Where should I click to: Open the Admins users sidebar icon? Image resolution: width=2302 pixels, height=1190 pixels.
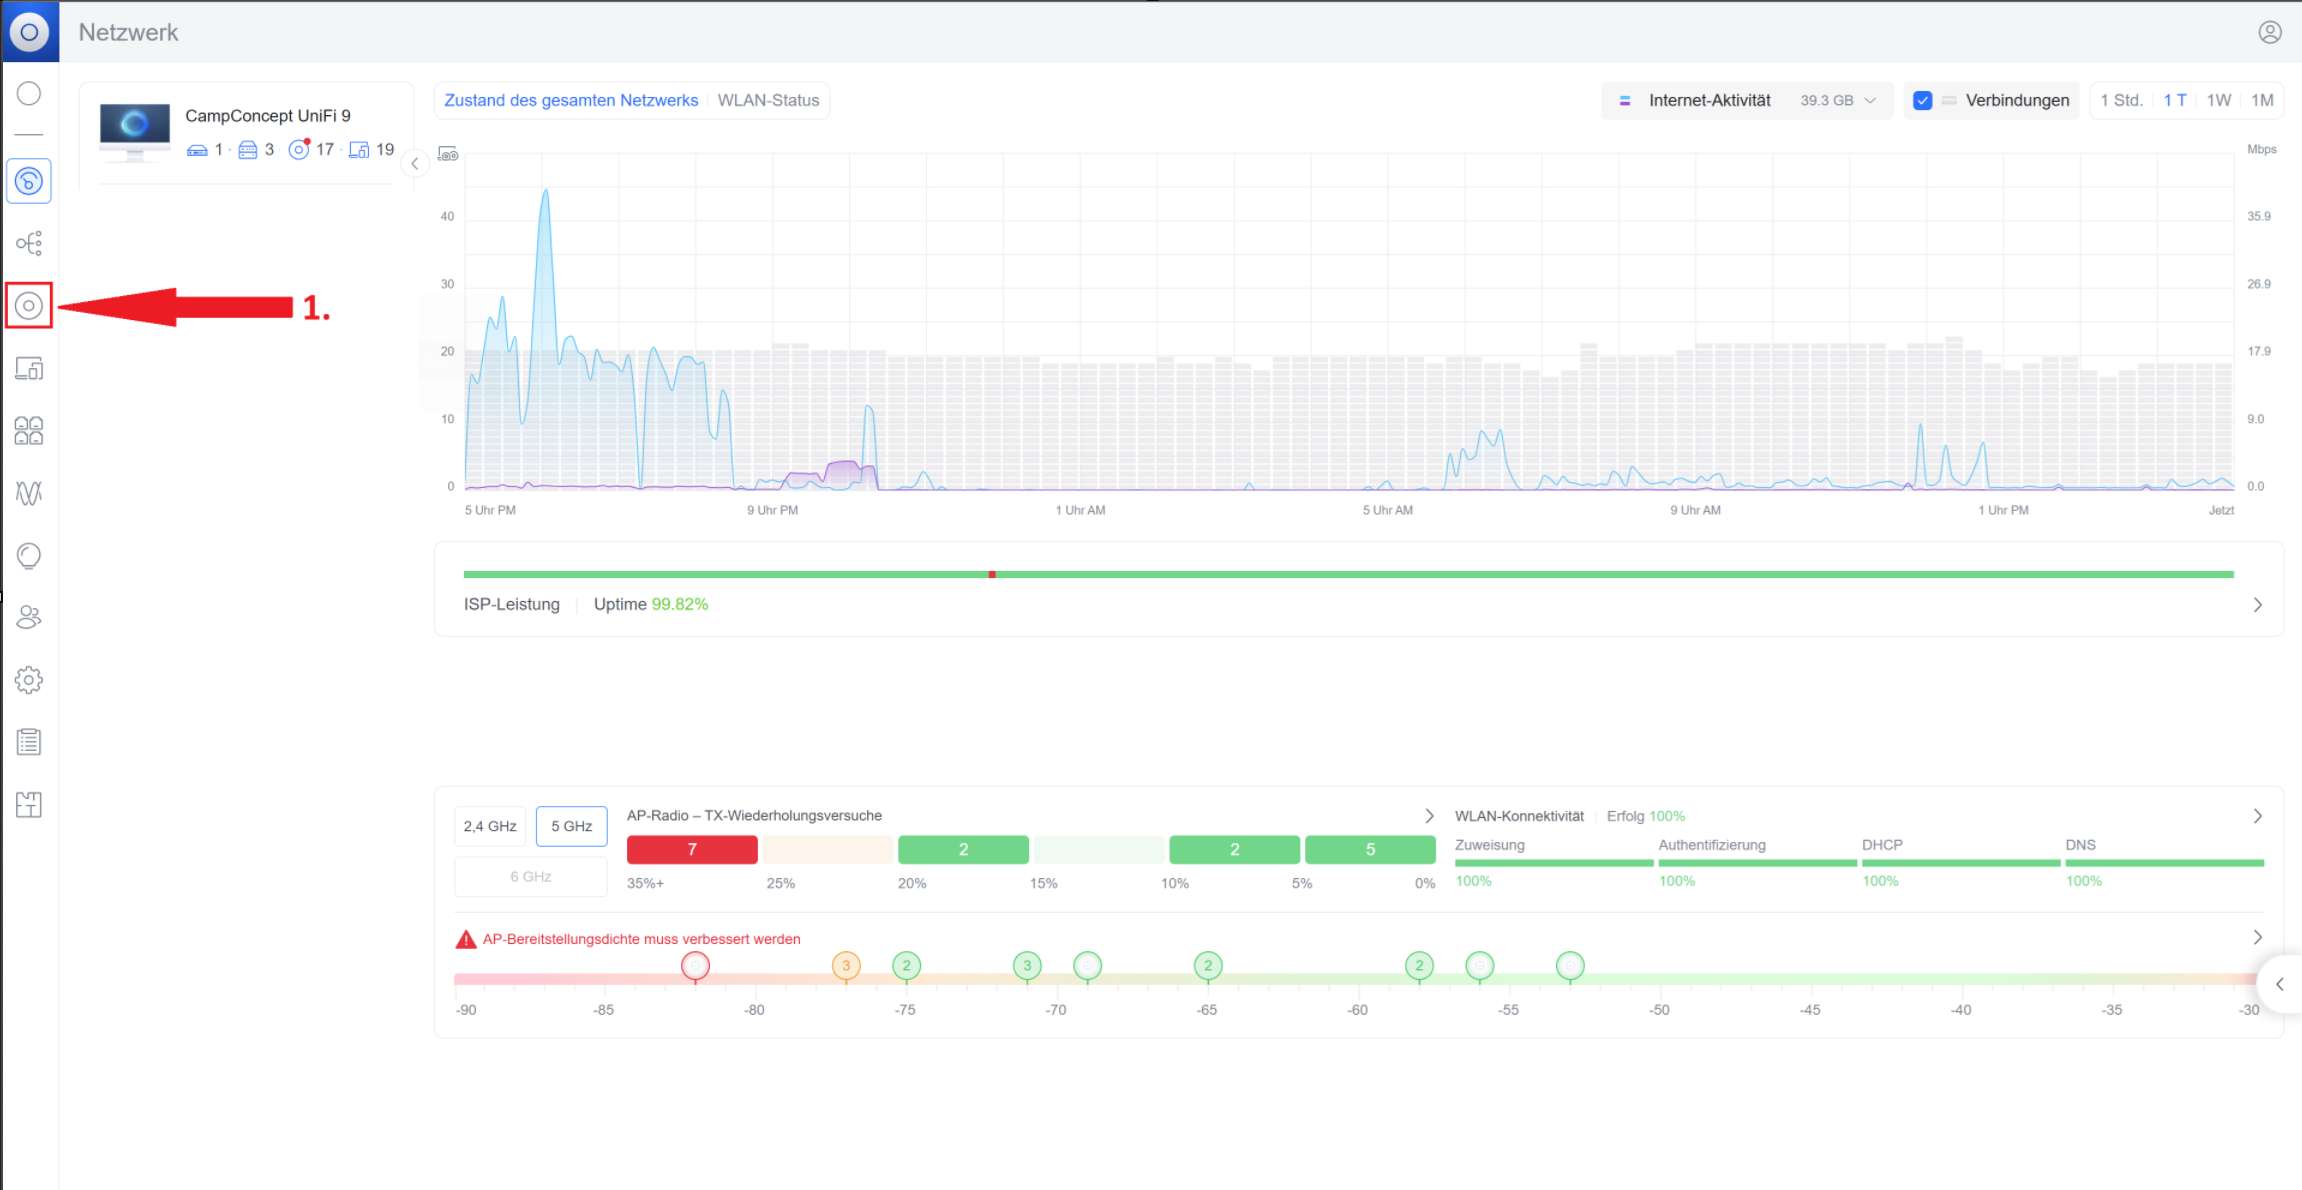click(29, 618)
